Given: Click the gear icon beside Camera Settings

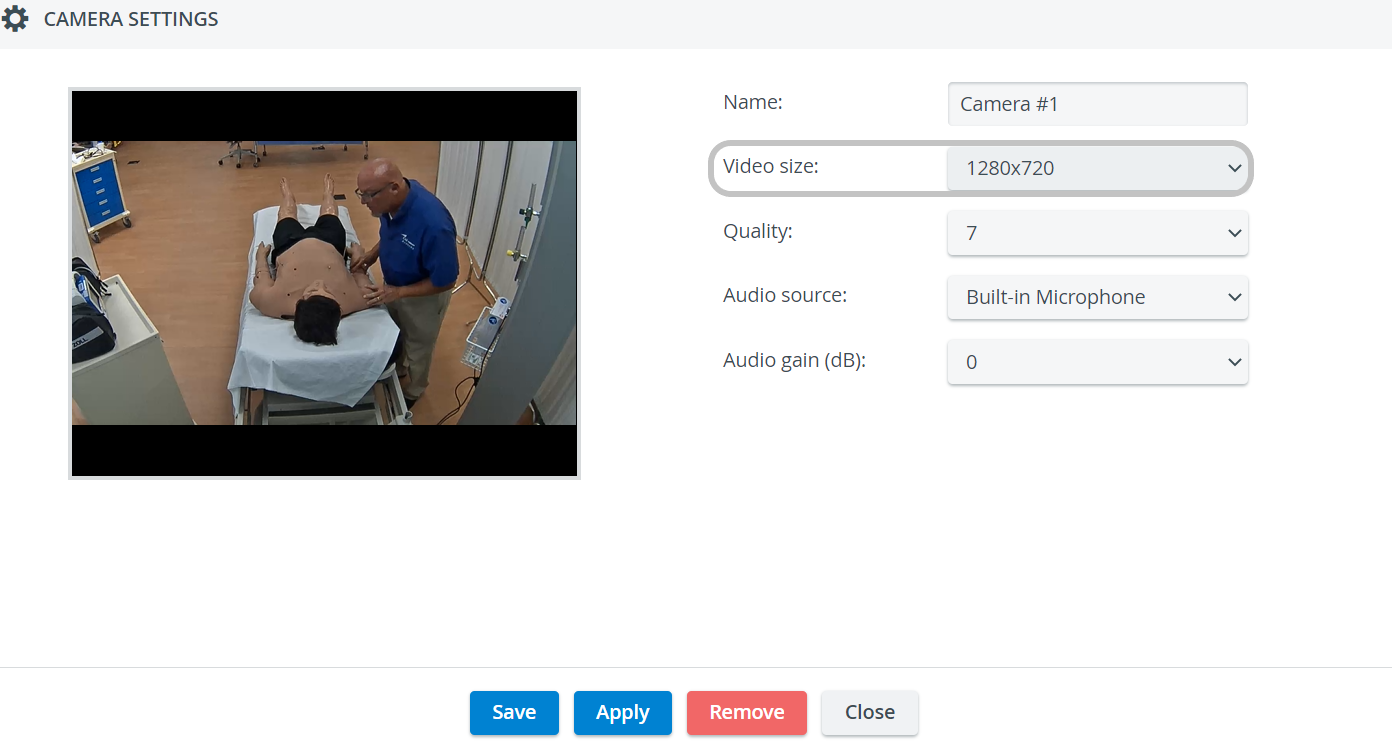Looking at the screenshot, I should tap(15, 19).
